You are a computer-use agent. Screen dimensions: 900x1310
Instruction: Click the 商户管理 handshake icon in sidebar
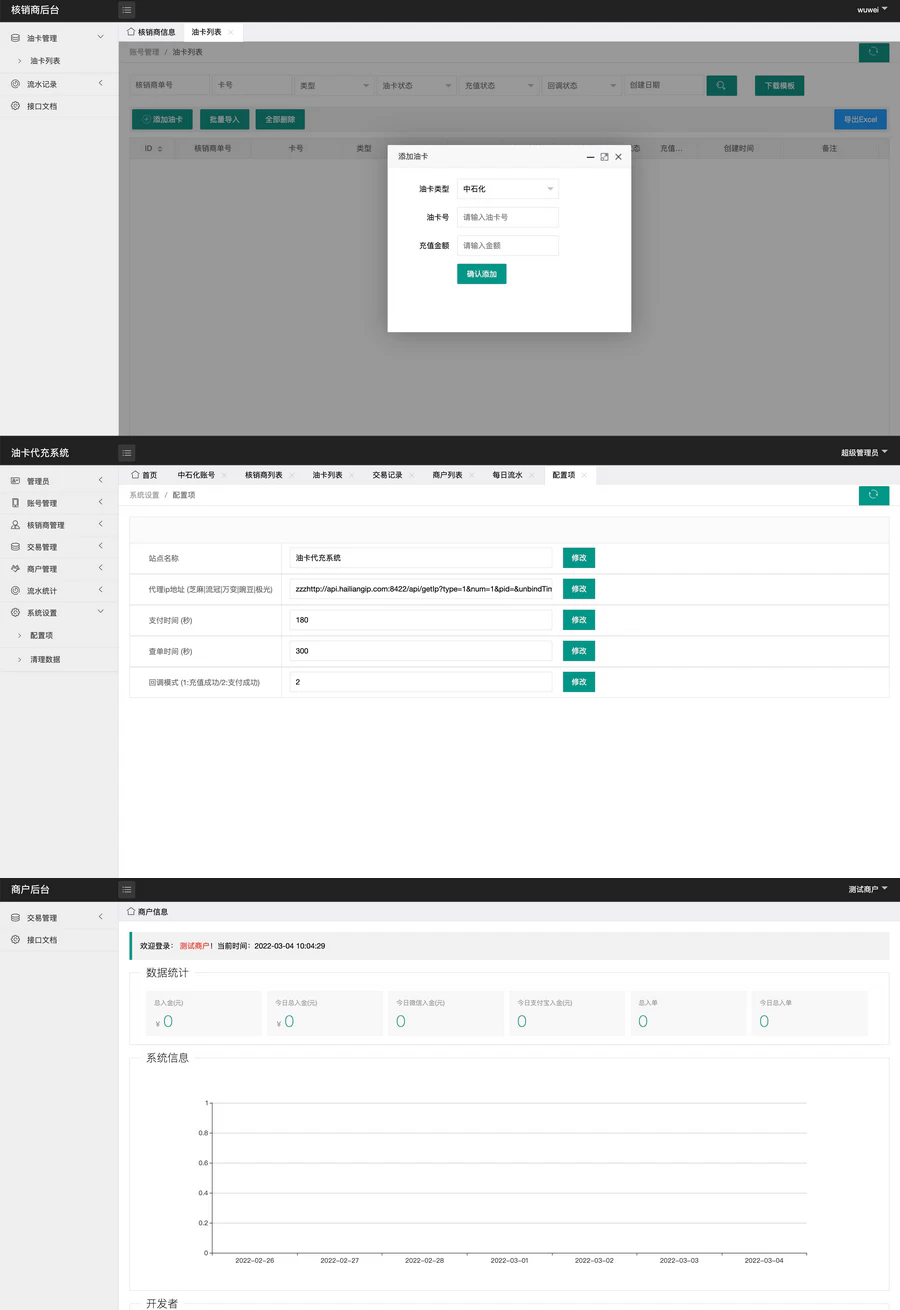coord(15,569)
